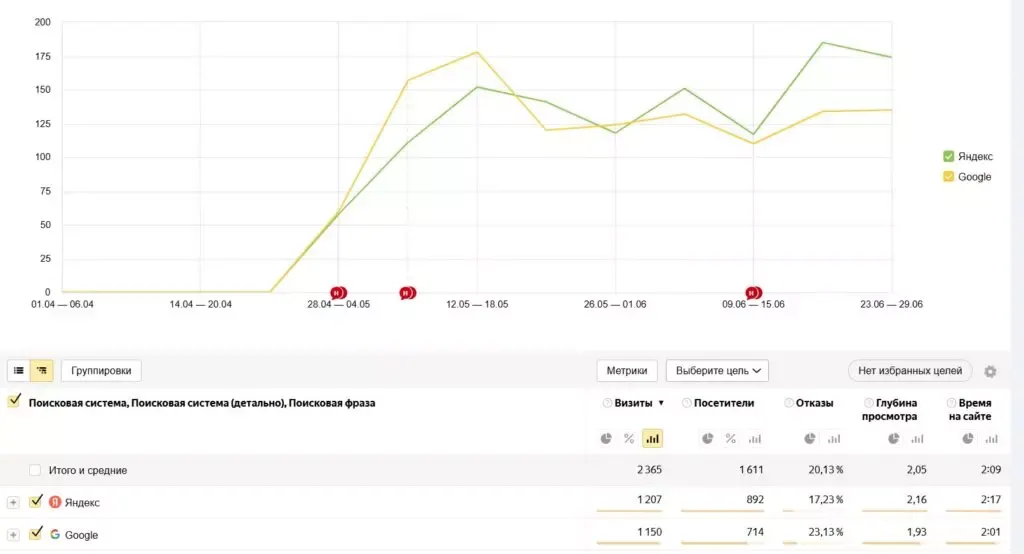The image size is (1024, 554).
Task: Show percent values for Визиты column
Action: tap(629, 438)
